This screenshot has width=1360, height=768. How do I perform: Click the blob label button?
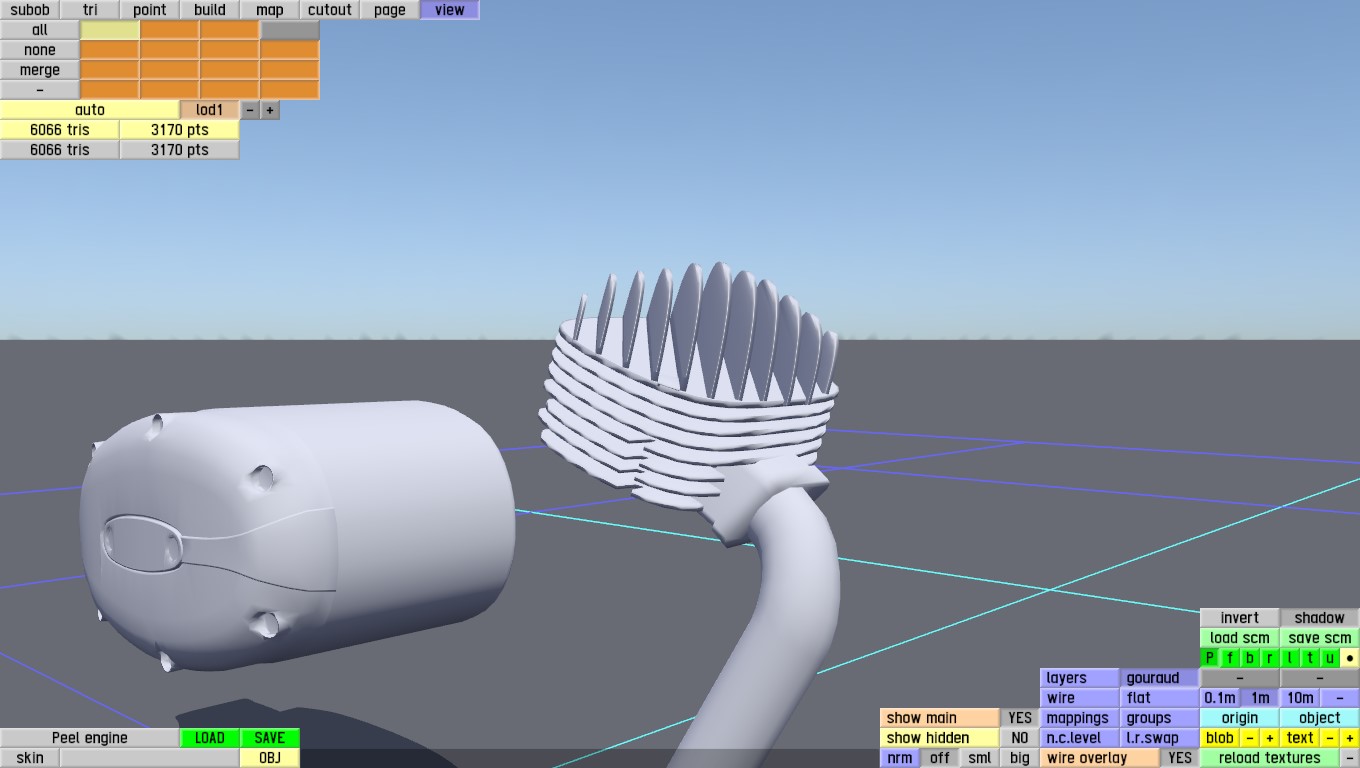tap(1220, 738)
